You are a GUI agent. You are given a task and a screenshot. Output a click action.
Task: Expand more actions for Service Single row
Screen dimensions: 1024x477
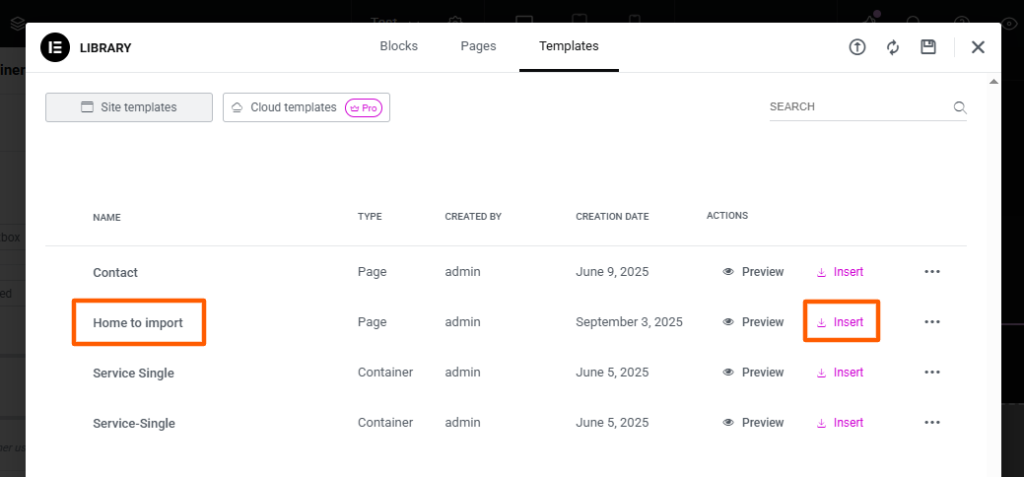(x=932, y=372)
